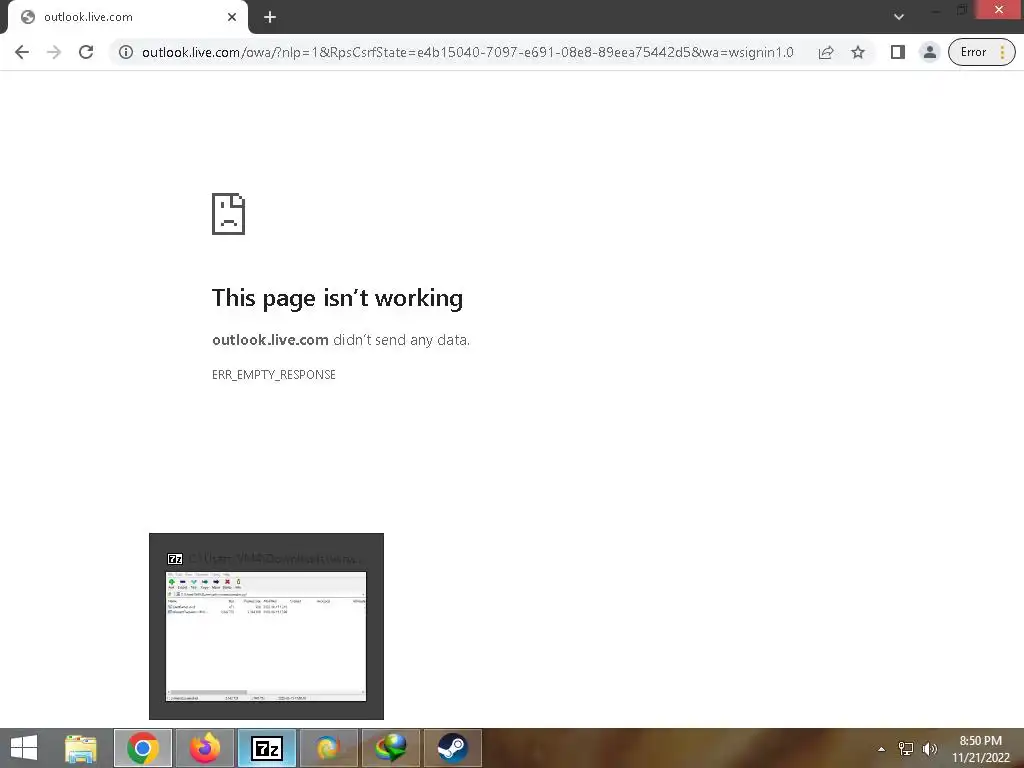
Task: Open Microsoft Edge from the taskbar
Action: pyautogui.click(x=328, y=748)
